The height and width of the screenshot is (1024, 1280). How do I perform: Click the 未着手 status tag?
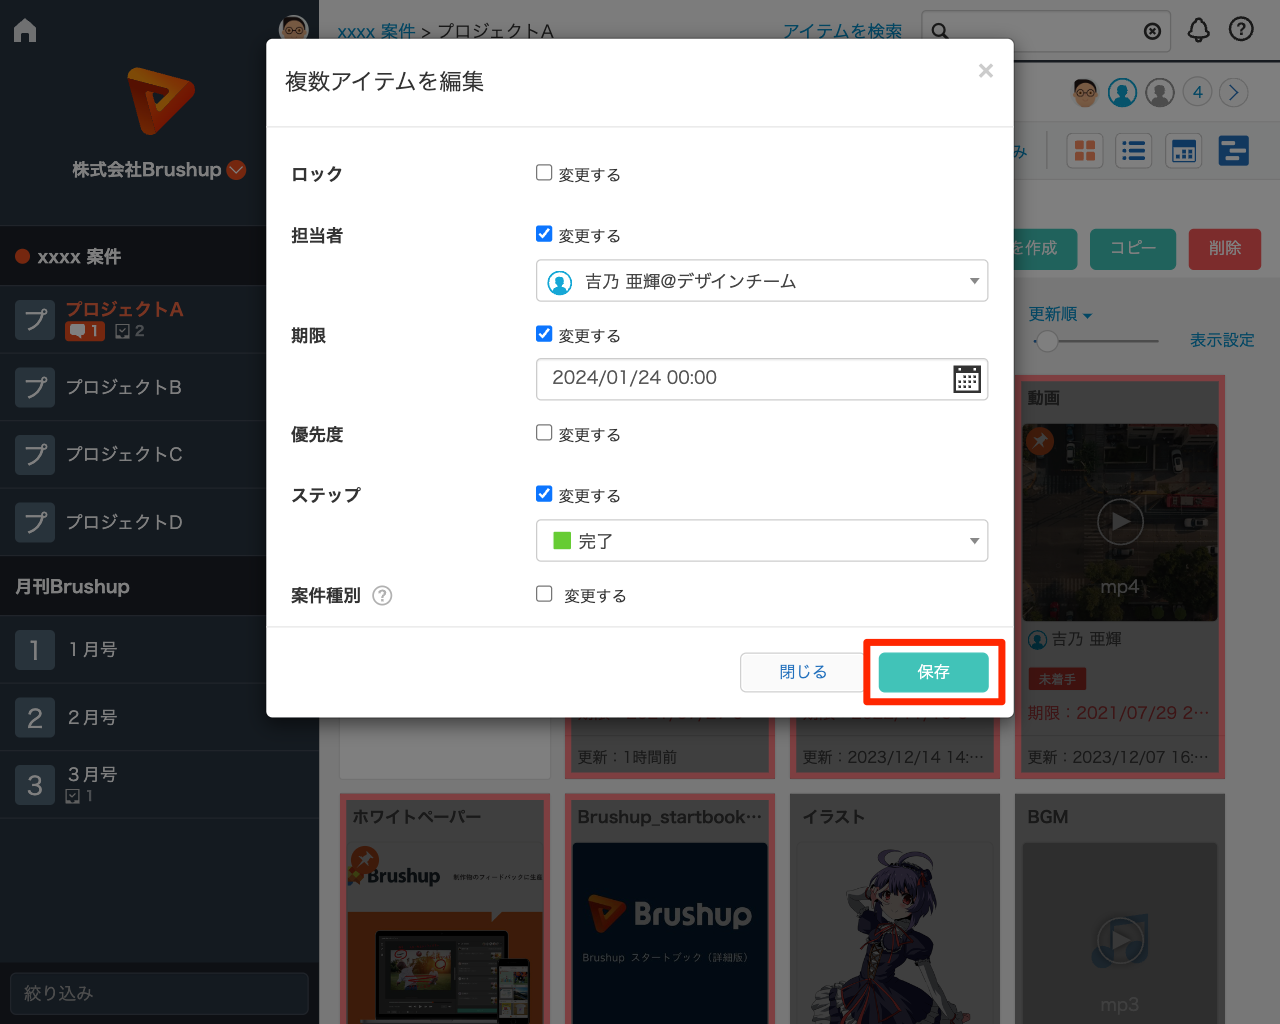(1057, 679)
